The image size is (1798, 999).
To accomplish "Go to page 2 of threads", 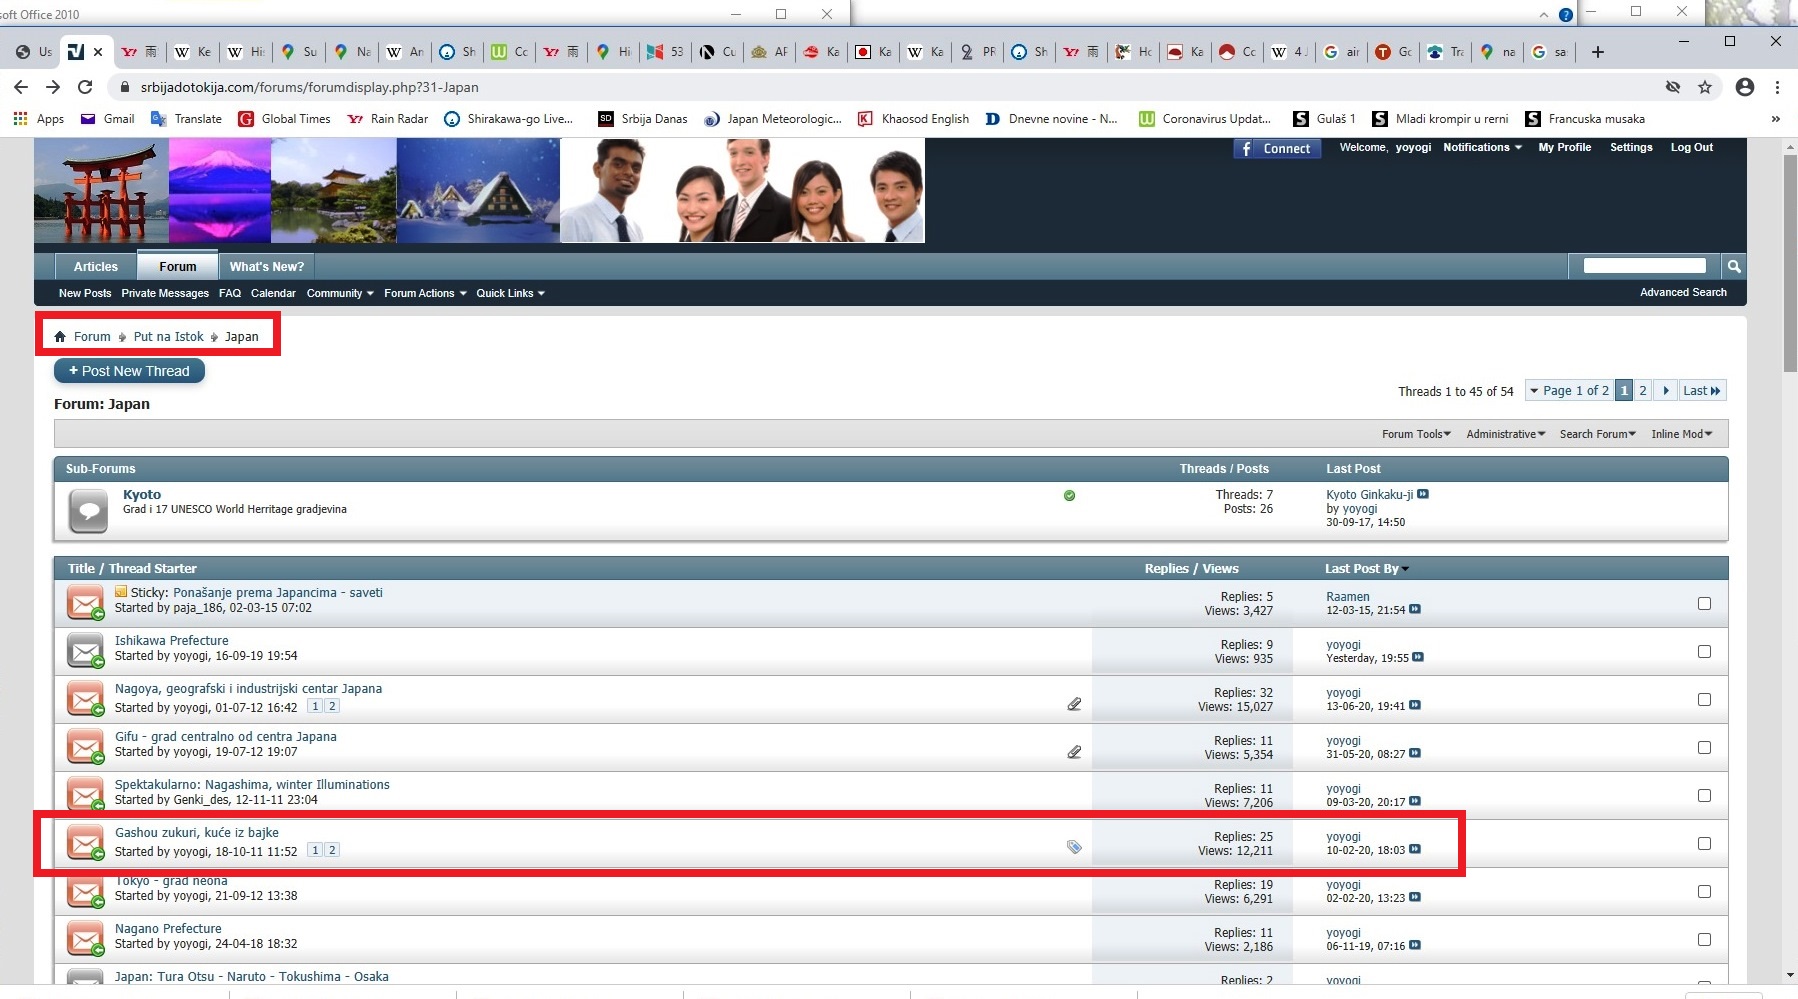I will (1643, 391).
